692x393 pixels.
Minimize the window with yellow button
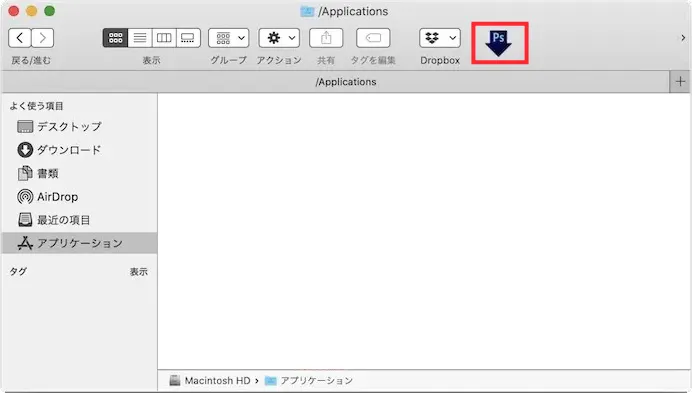point(32,11)
